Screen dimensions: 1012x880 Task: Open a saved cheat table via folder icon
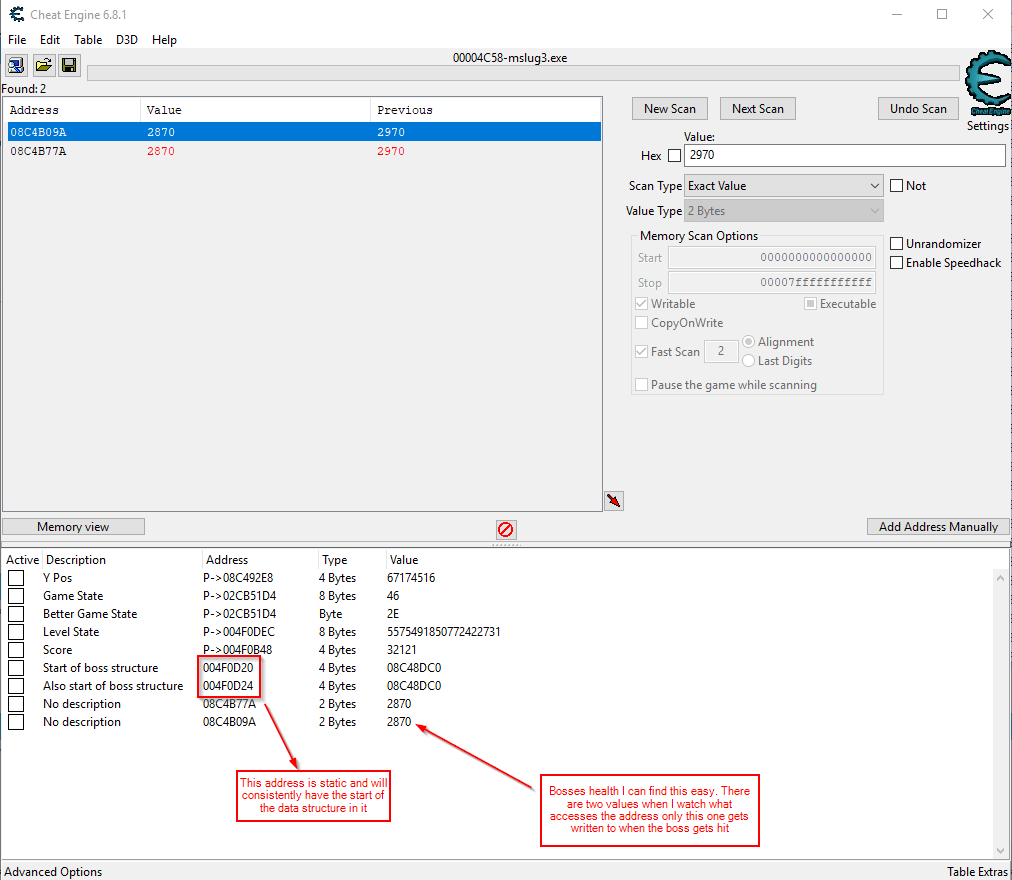click(x=42, y=64)
